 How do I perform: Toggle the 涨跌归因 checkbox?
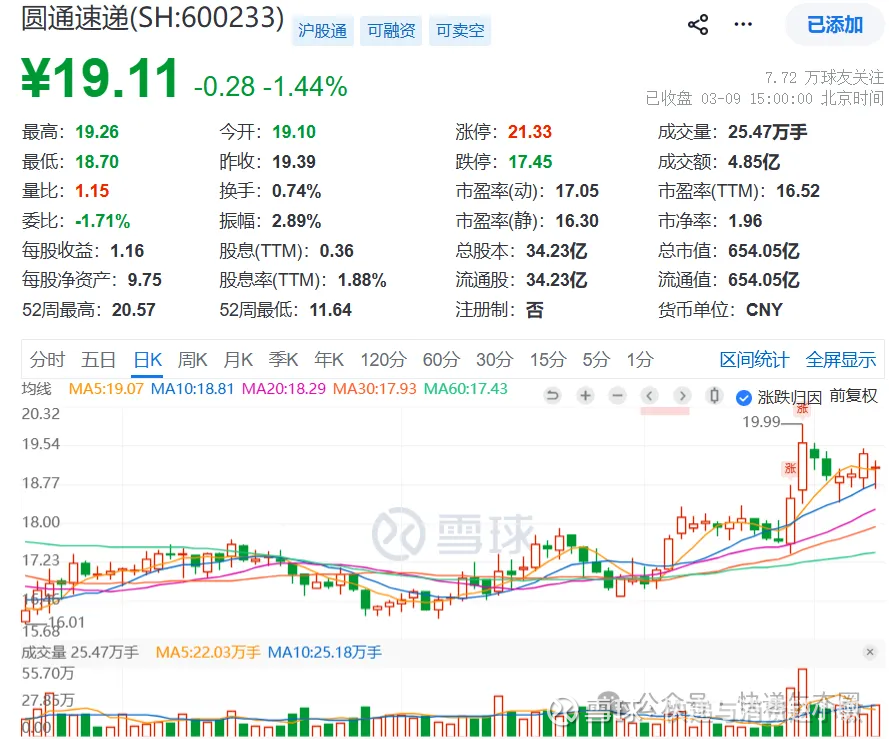743,398
